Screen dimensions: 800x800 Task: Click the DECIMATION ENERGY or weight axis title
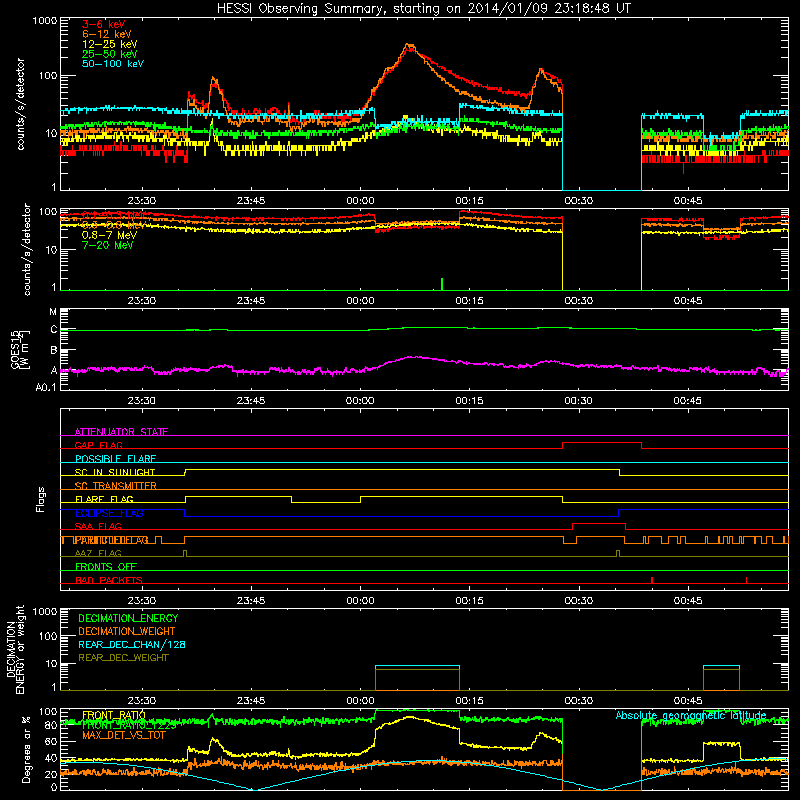click(15, 650)
